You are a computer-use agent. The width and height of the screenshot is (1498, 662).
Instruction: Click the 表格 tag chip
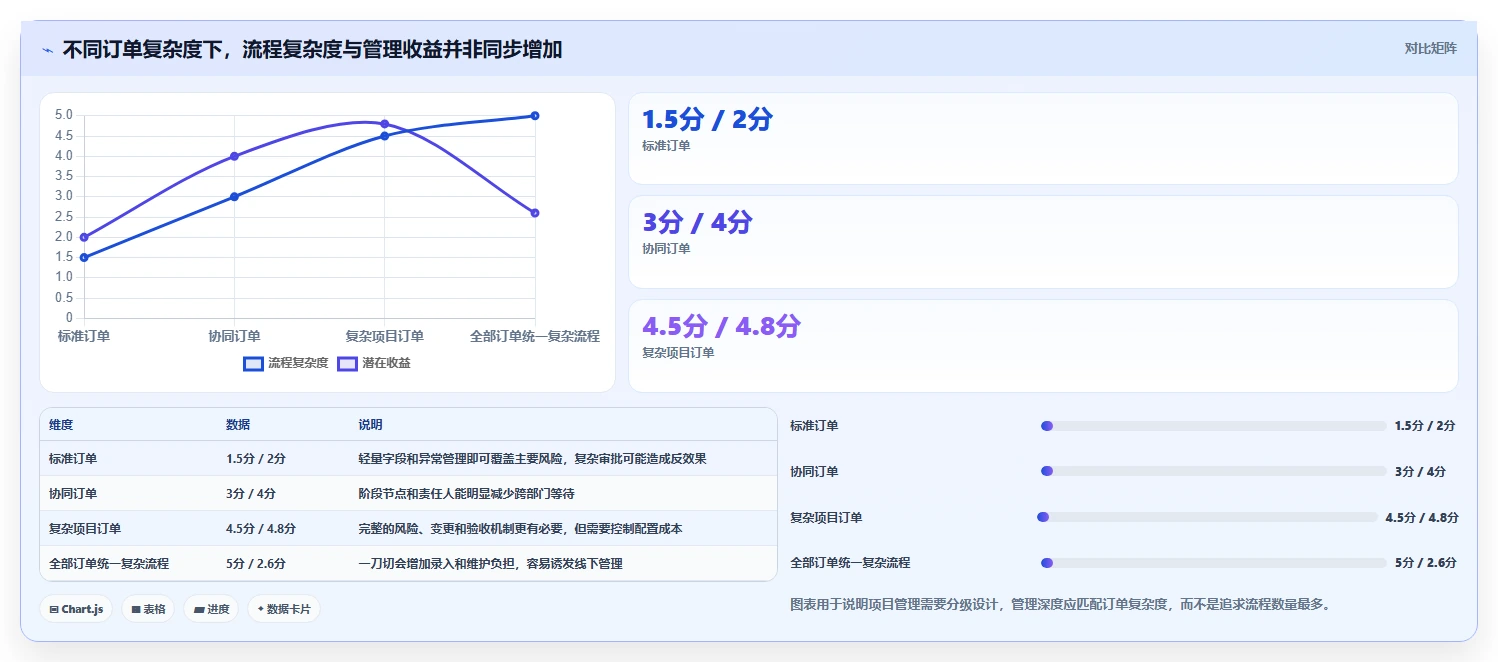point(148,609)
